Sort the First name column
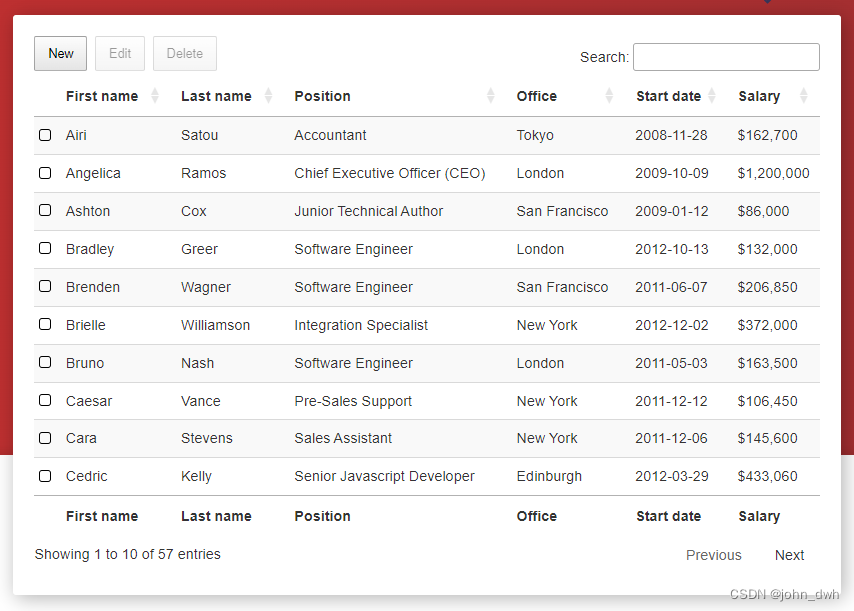Image resolution: width=854 pixels, height=611 pixels. tap(102, 96)
